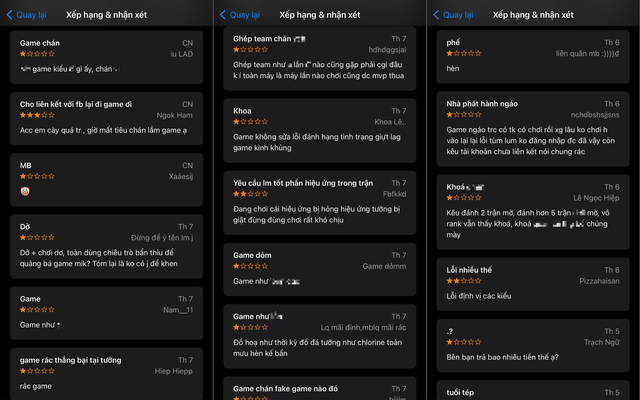Click the star rating of the 'Lỗi nhiều thể' review

tap(463, 282)
